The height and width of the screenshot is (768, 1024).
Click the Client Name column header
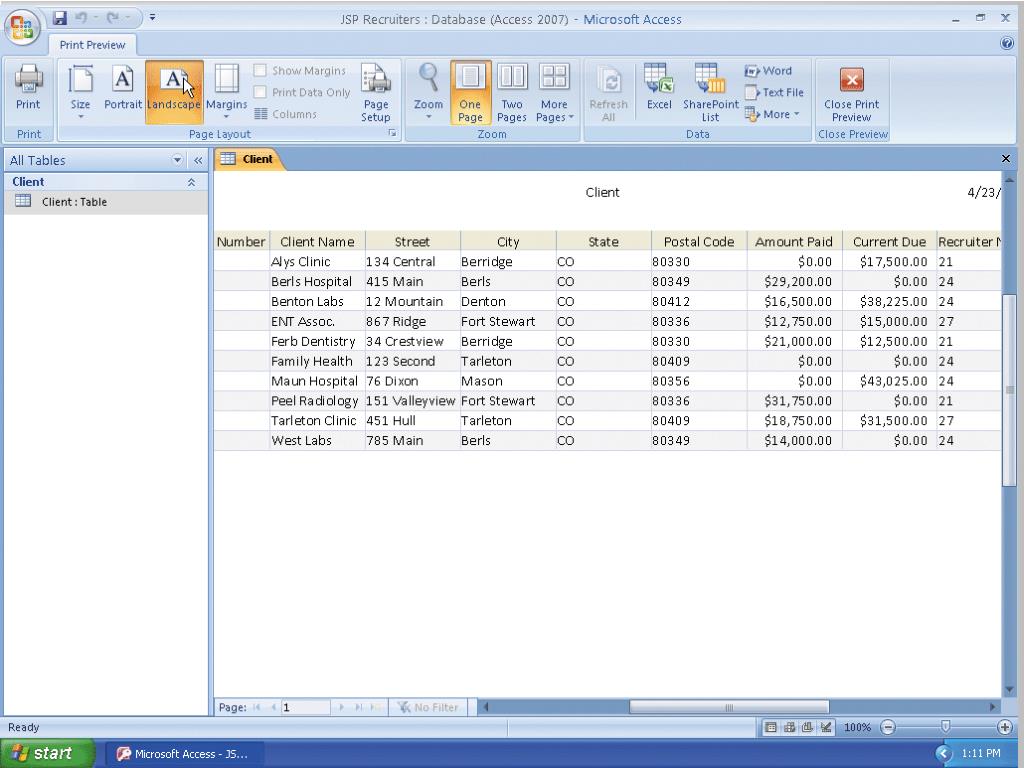[x=317, y=242]
